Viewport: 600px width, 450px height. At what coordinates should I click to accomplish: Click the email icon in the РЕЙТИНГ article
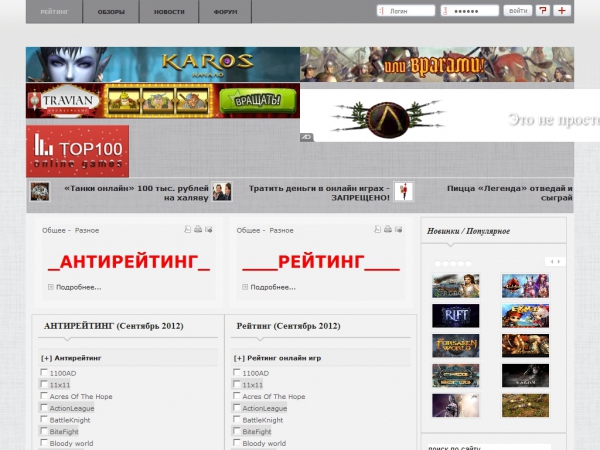[398, 229]
